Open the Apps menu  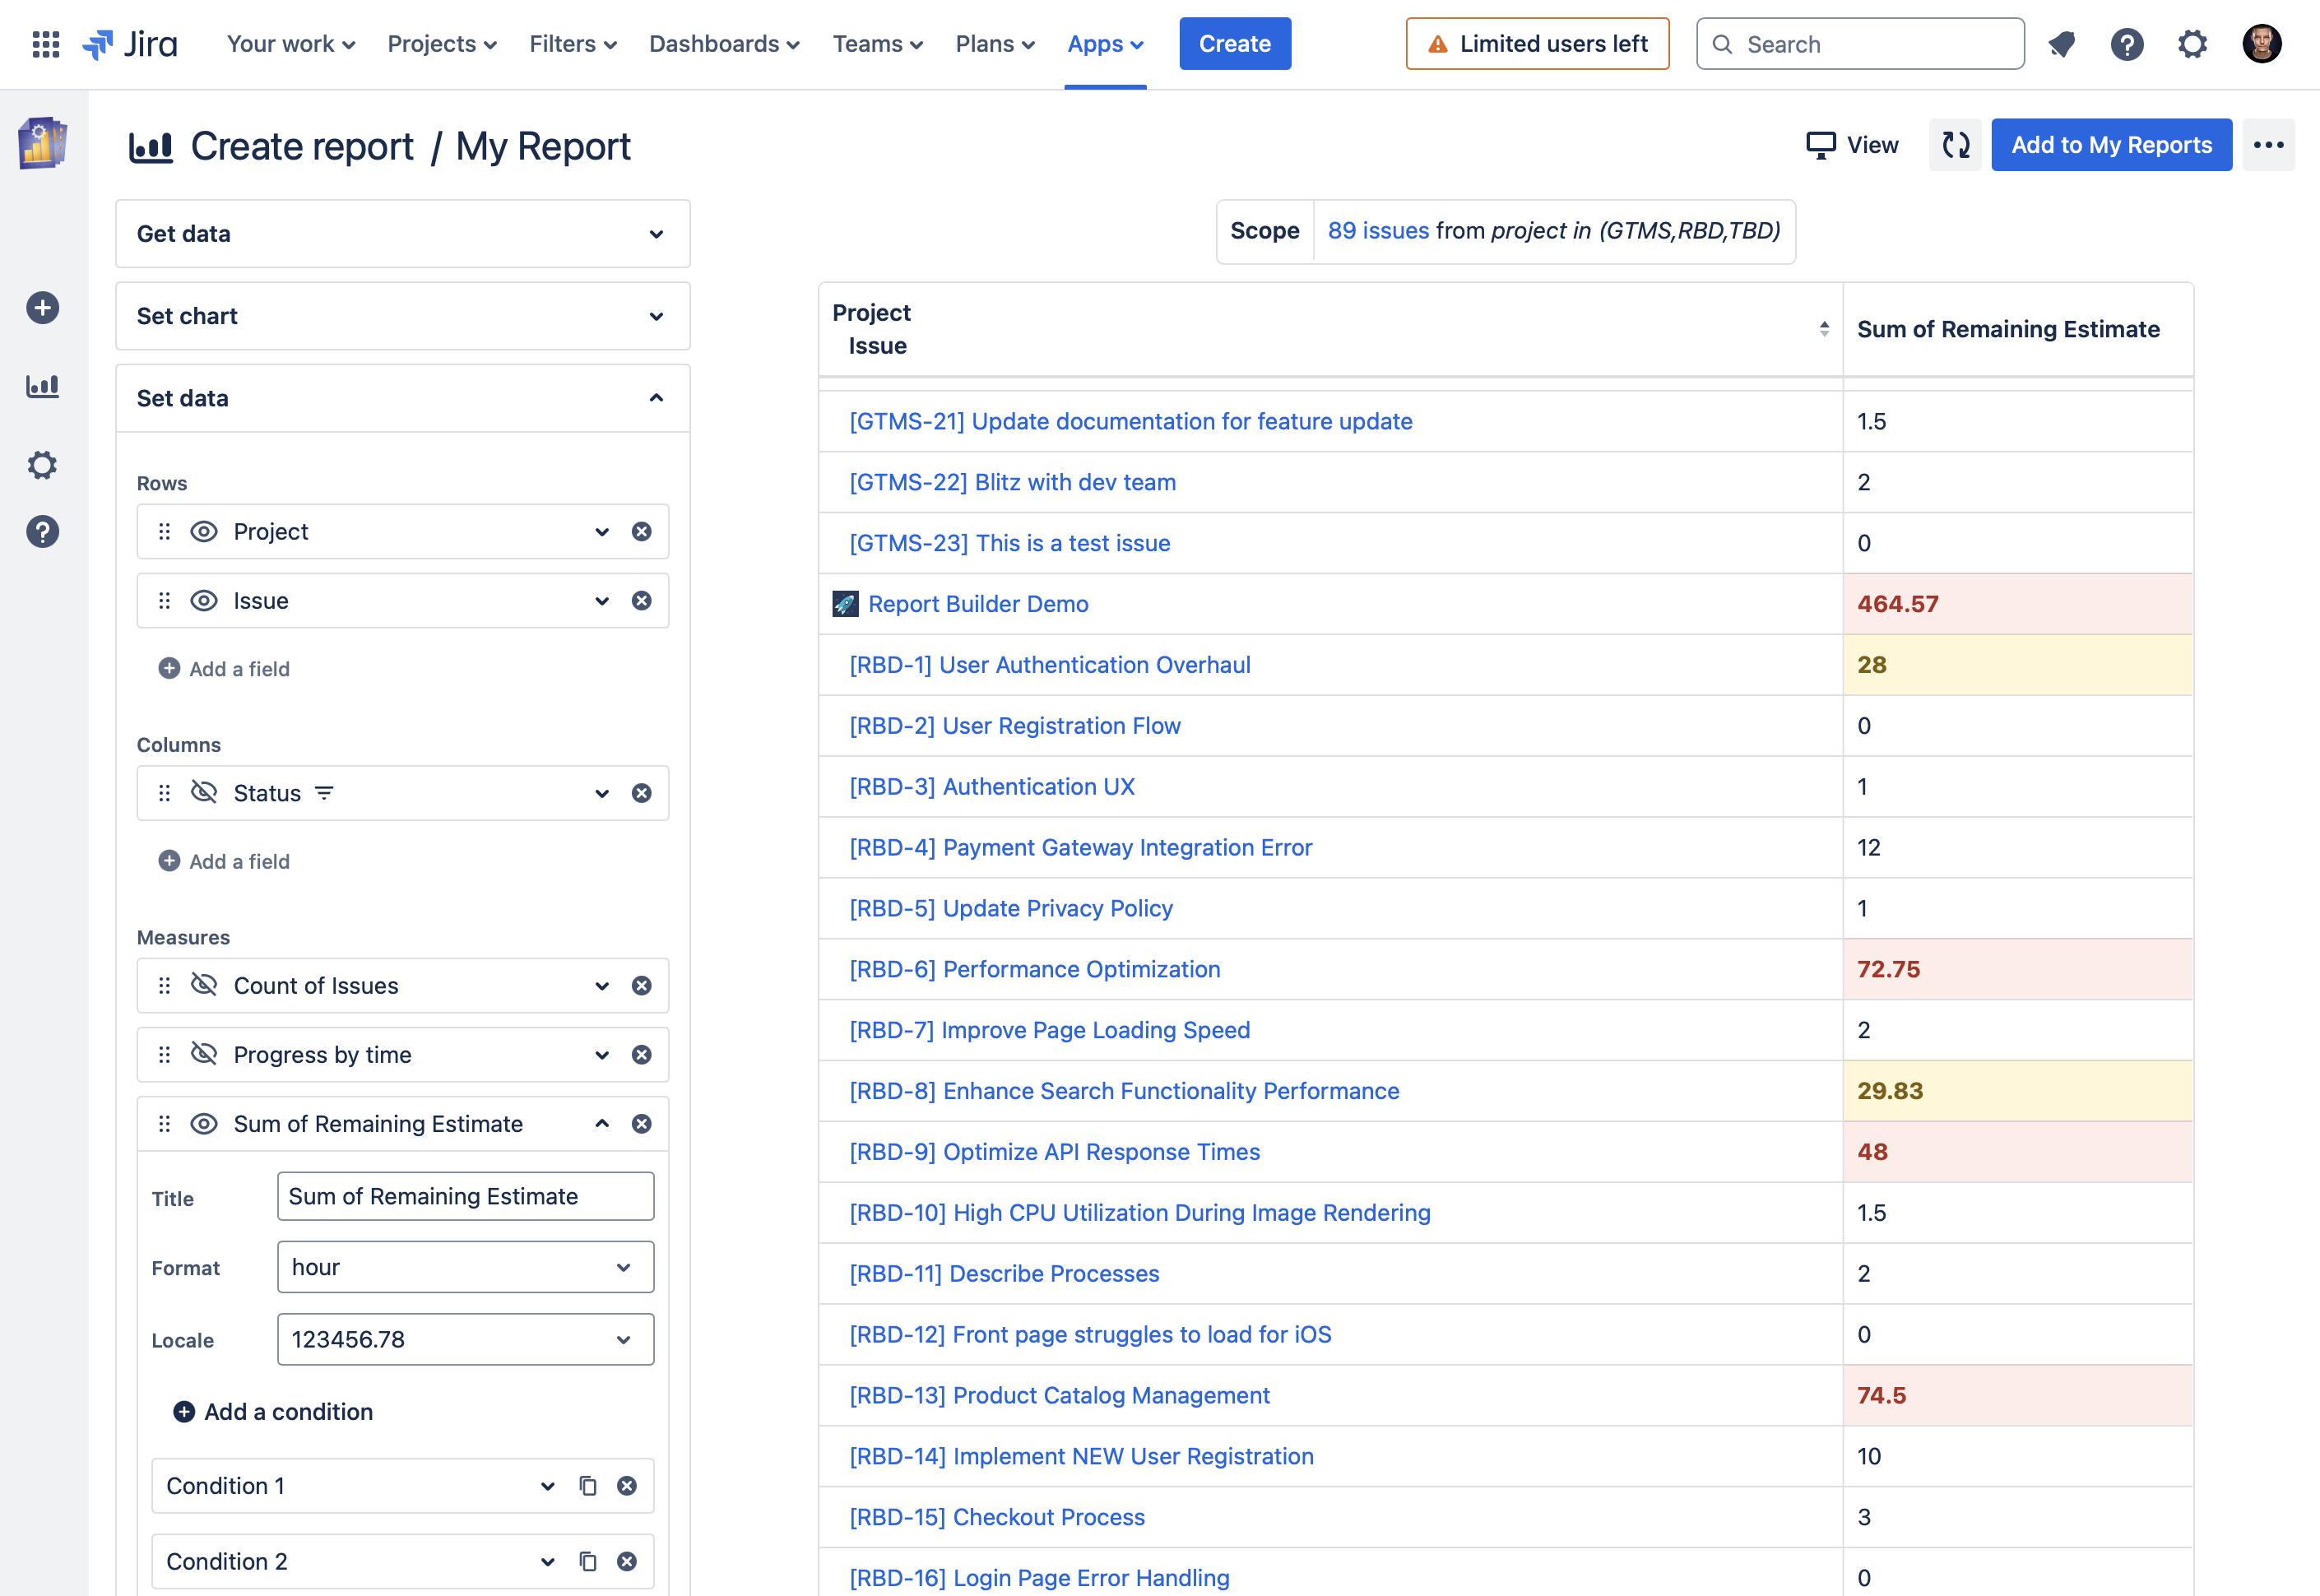(x=1105, y=44)
